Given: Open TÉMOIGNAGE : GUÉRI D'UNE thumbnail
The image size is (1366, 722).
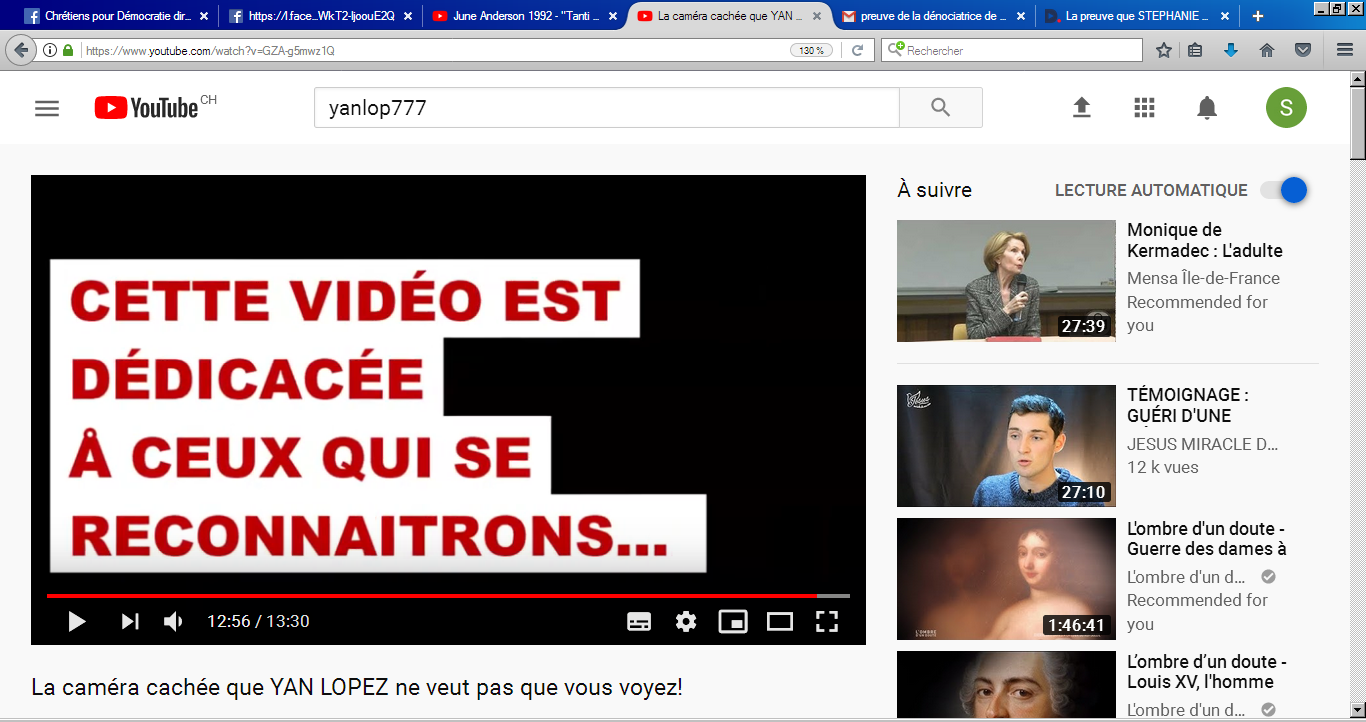Looking at the screenshot, I should click(x=1006, y=446).
